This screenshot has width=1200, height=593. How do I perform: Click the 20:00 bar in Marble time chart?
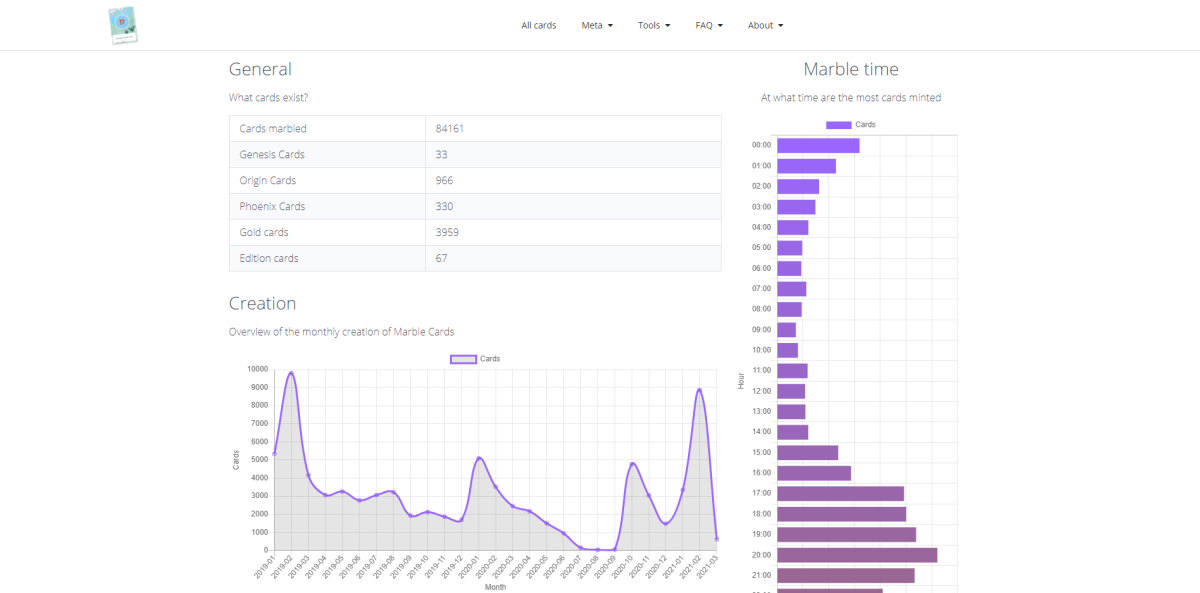(857, 555)
